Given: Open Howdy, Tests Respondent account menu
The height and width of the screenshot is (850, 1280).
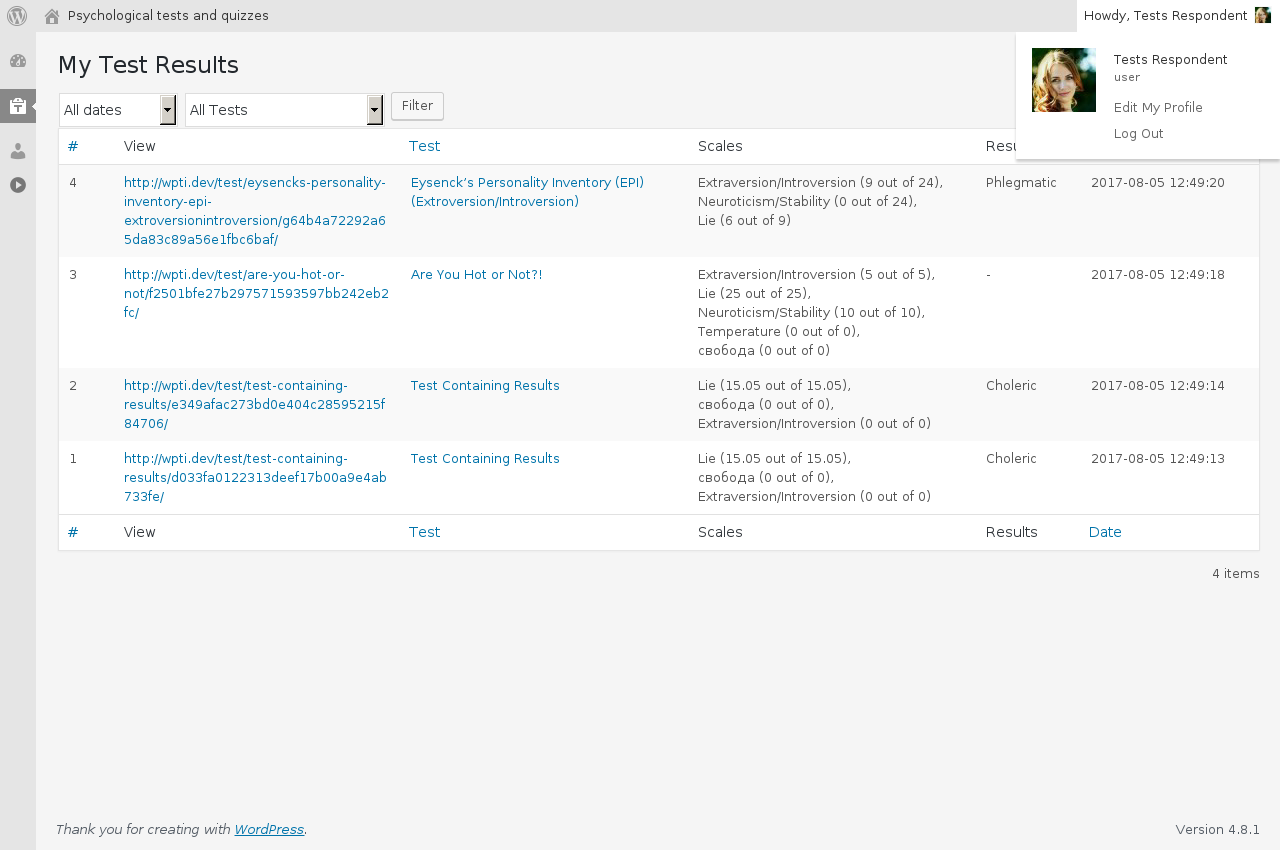Looking at the screenshot, I should 1165,16.
